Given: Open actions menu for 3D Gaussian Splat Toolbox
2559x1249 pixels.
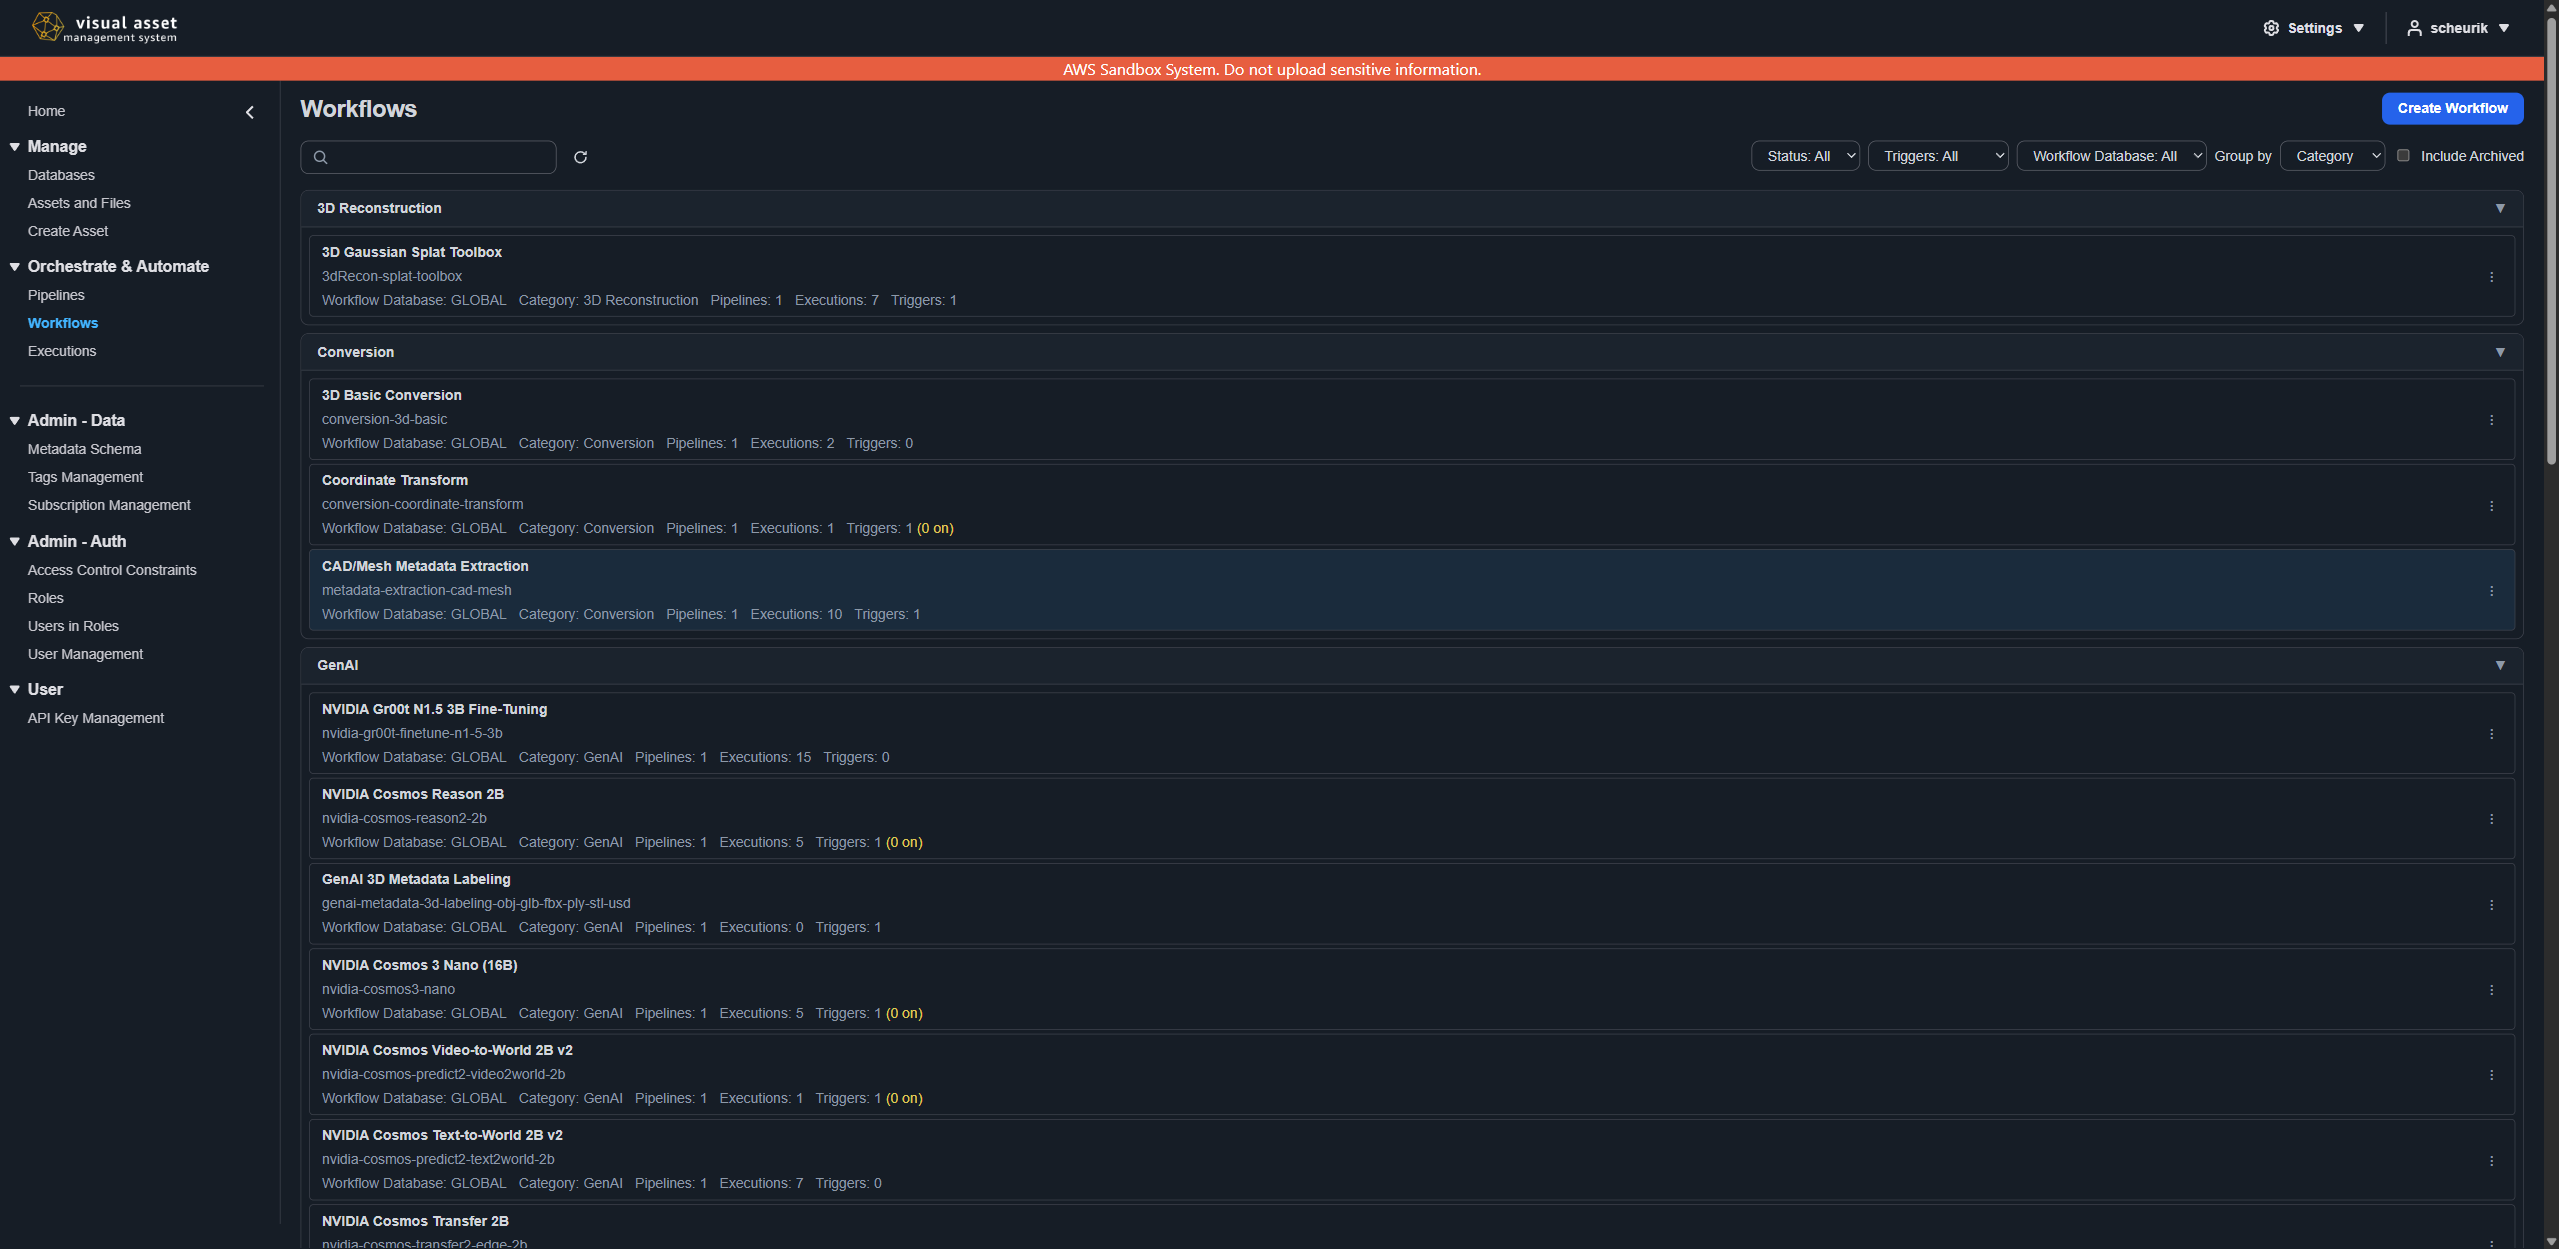Looking at the screenshot, I should 2491,277.
